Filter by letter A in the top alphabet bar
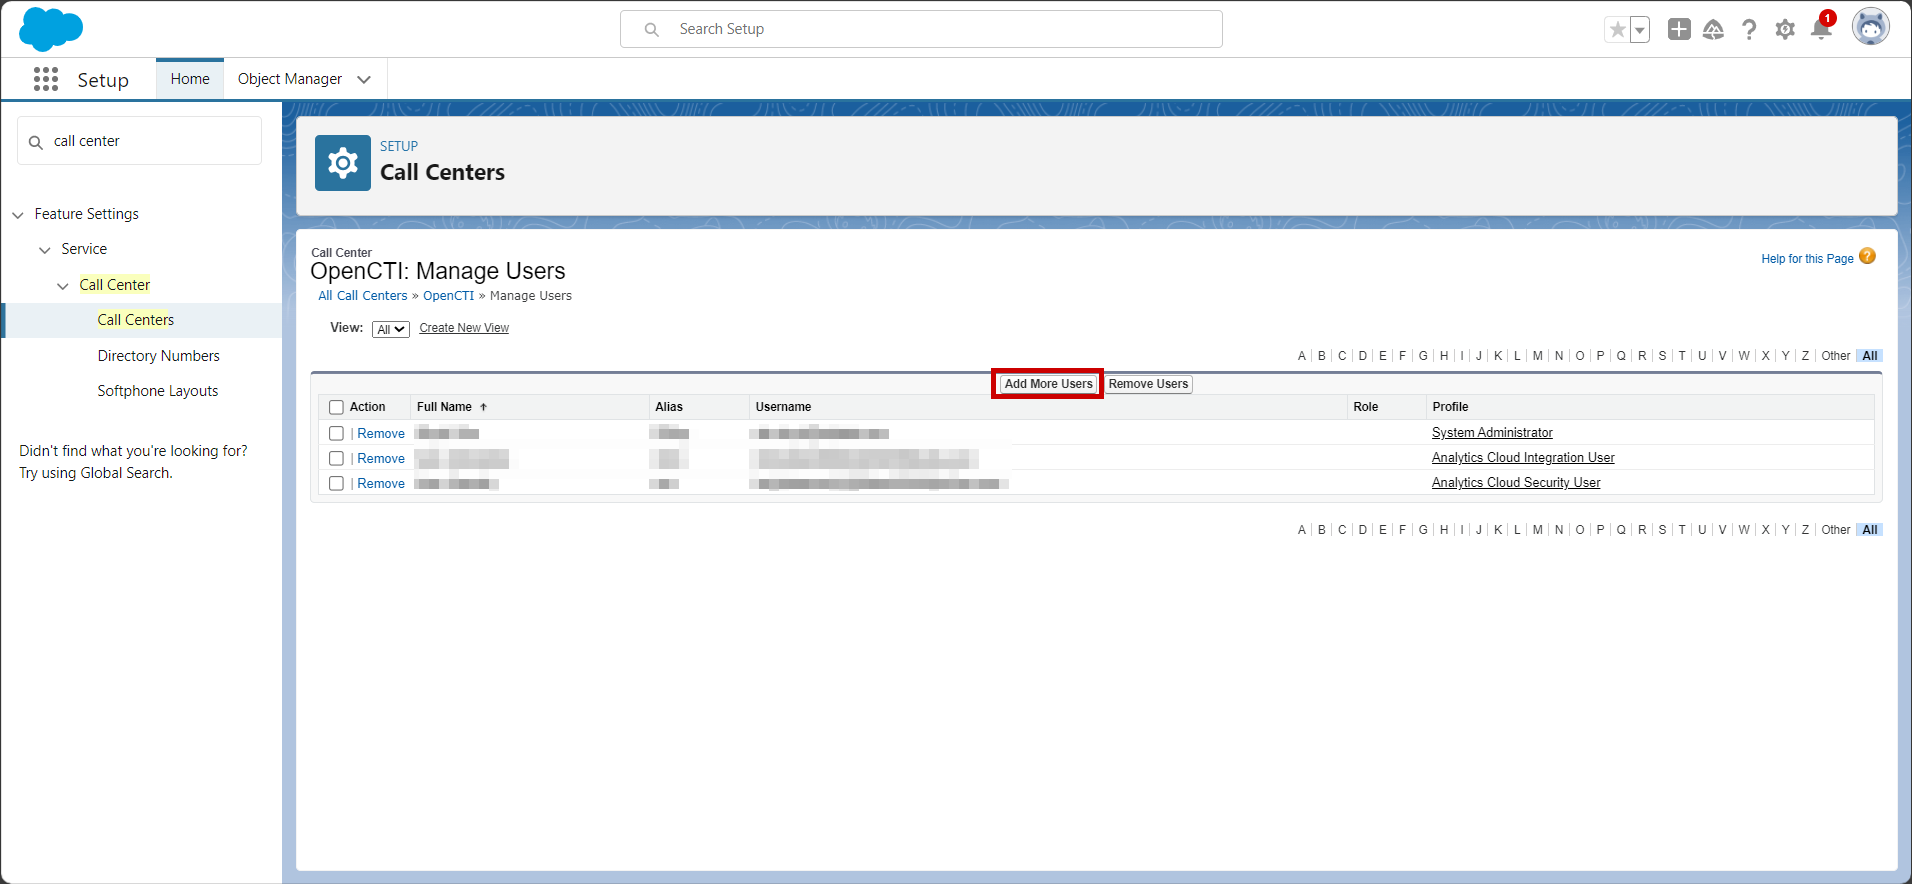This screenshot has height=884, width=1912. 1302,356
